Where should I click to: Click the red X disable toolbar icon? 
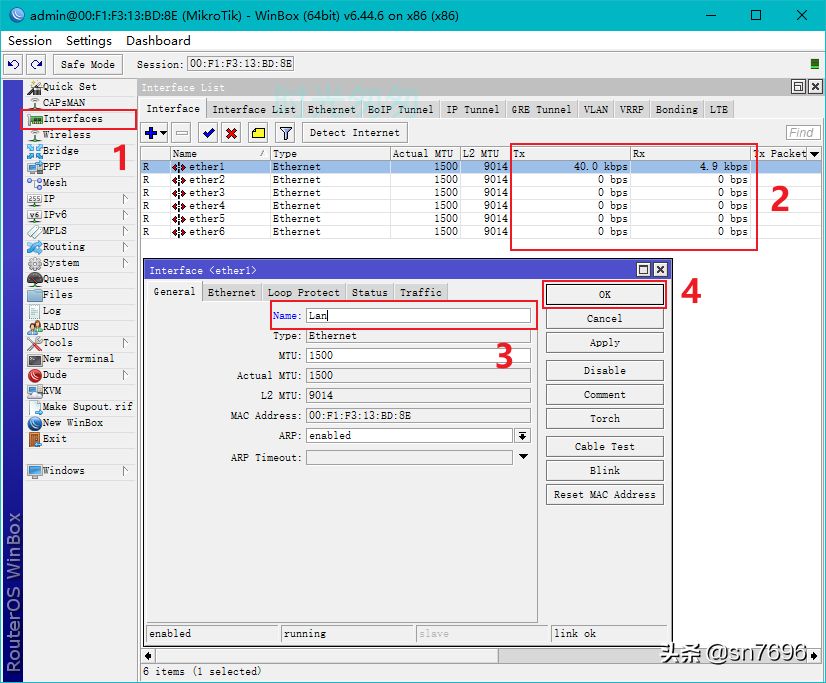tap(231, 133)
